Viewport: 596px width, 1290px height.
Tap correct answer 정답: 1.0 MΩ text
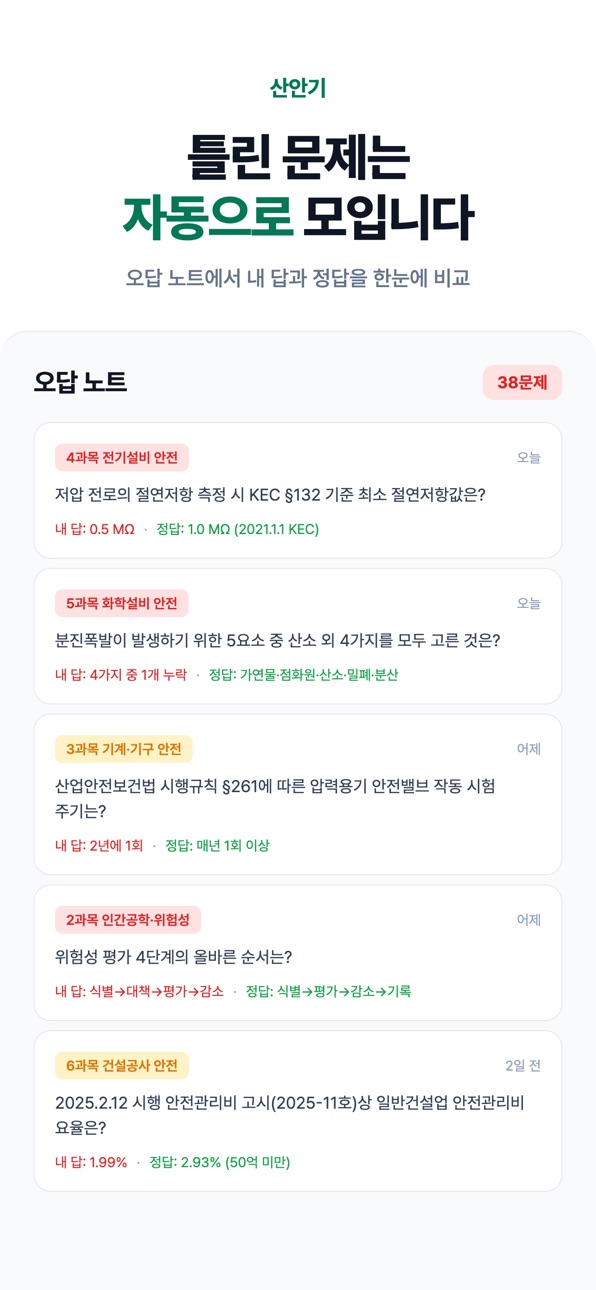click(238, 529)
